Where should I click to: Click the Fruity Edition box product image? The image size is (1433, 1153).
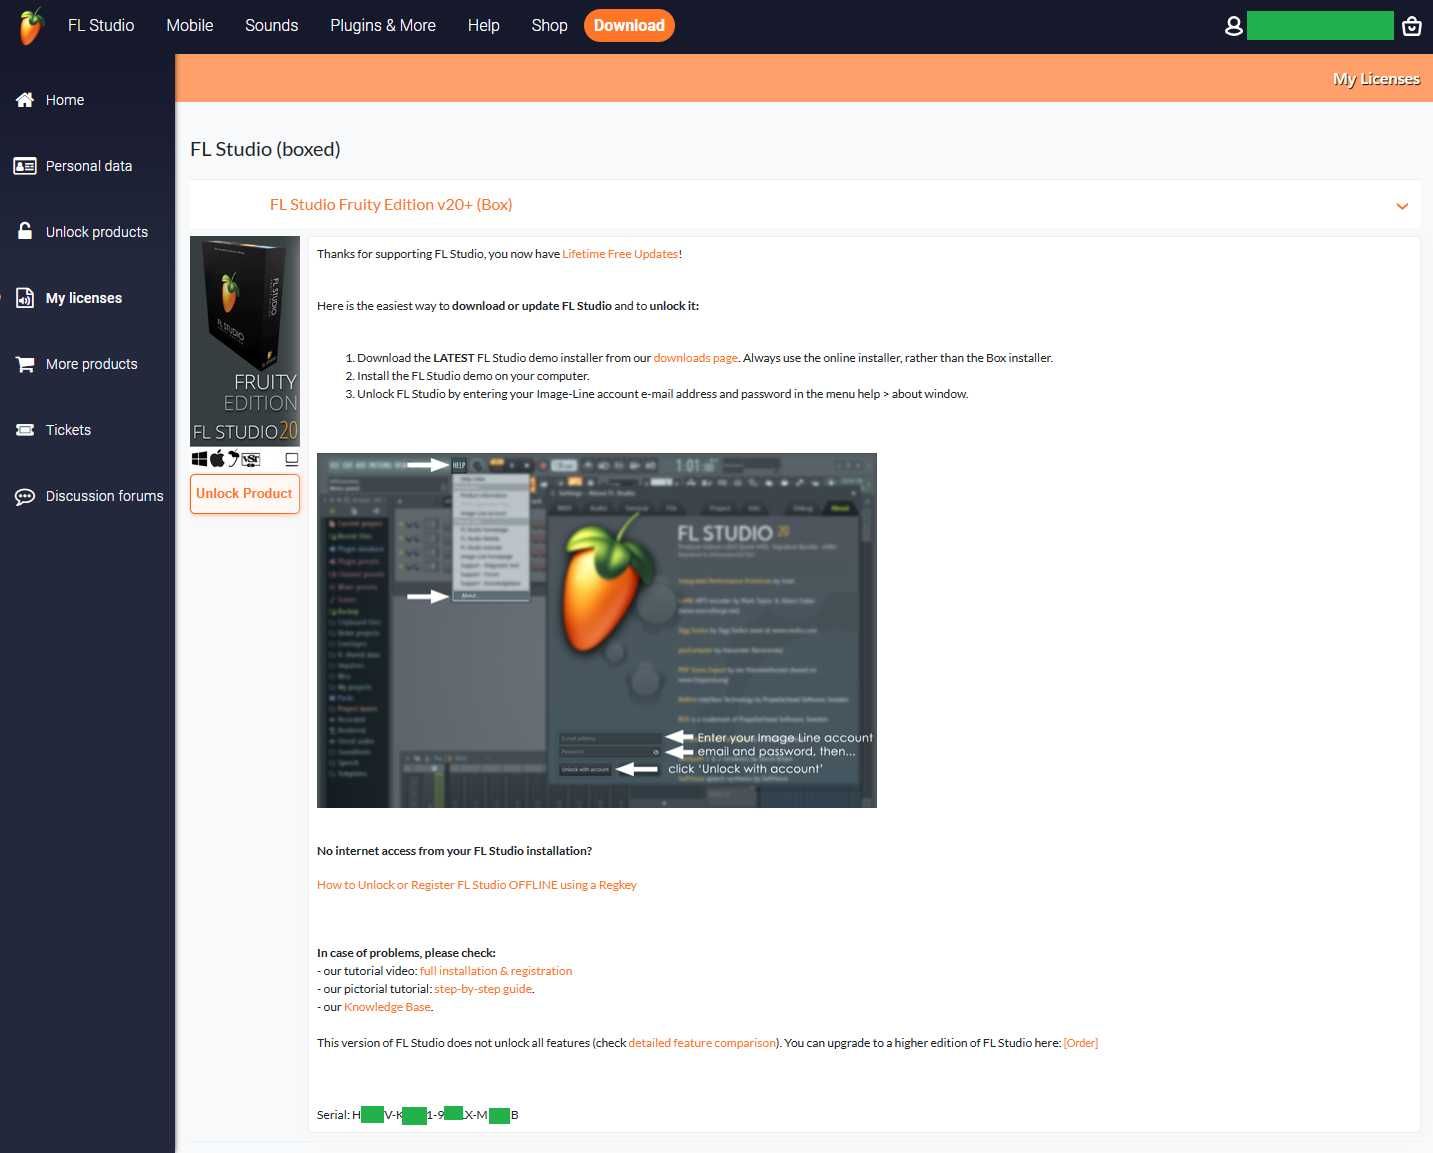(245, 341)
